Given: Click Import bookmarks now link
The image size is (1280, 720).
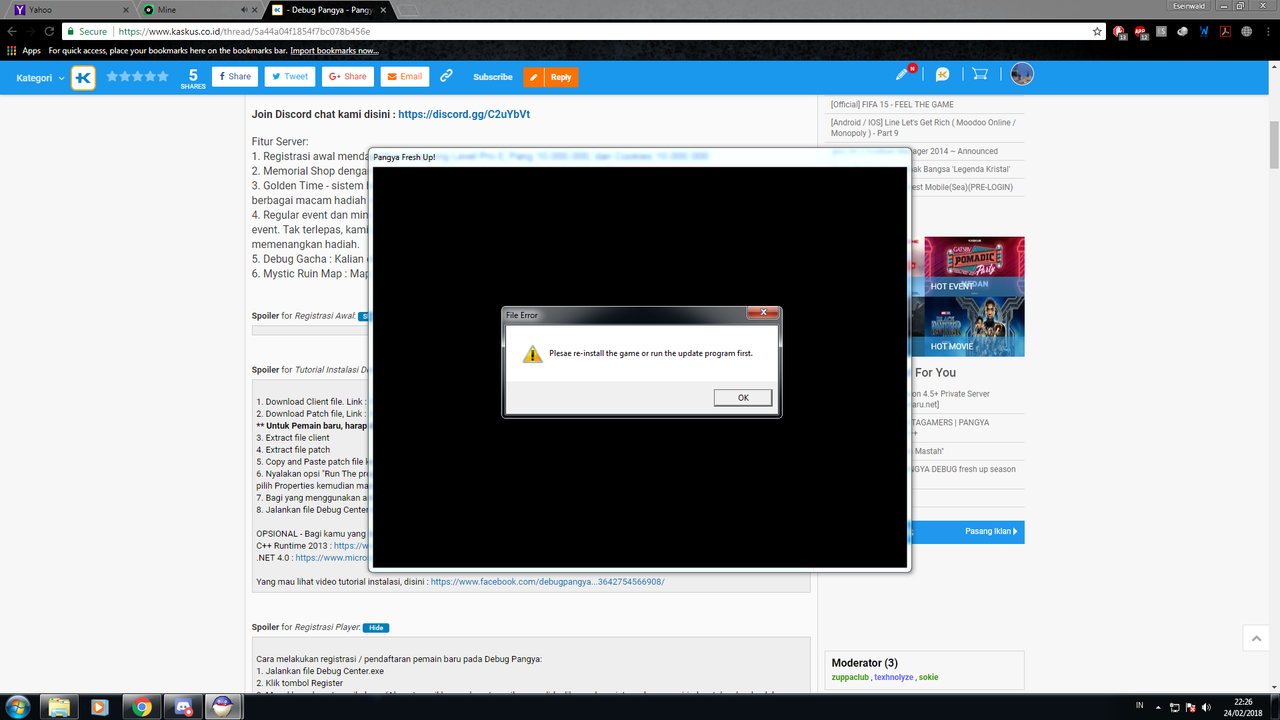Looking at the screenshot, I should [x=334, y=50].
